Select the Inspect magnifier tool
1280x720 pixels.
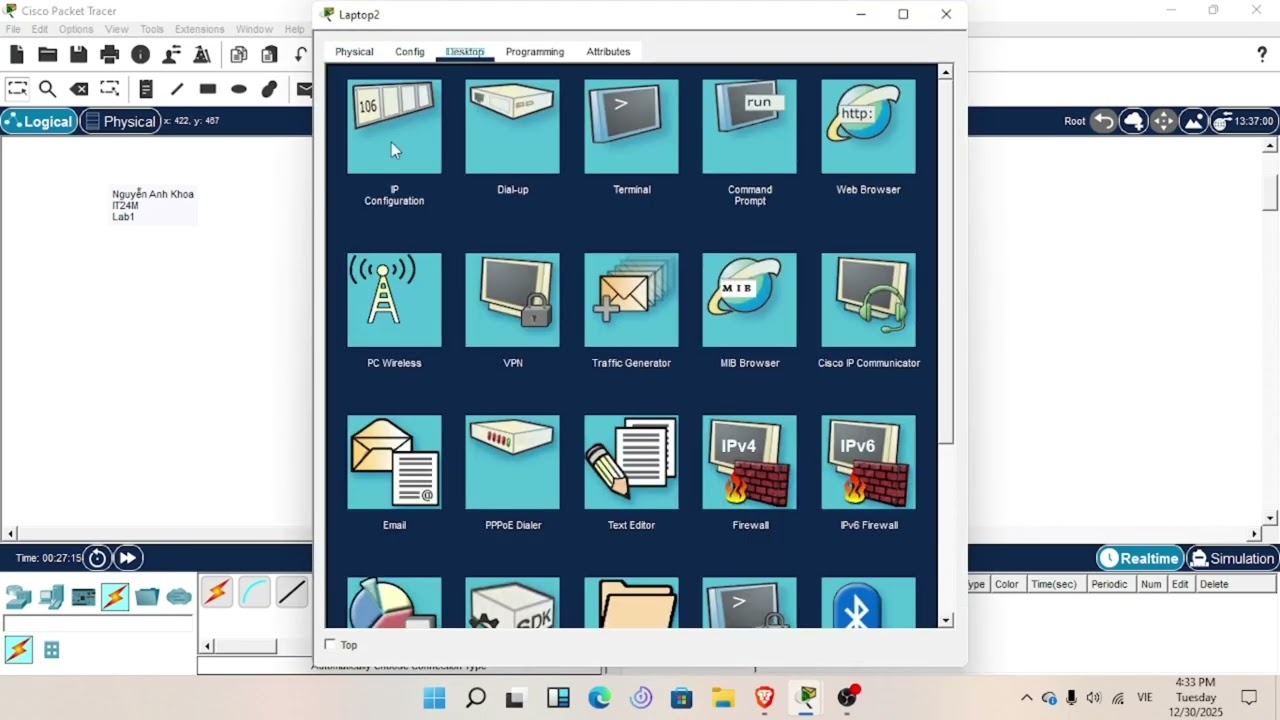47,89
